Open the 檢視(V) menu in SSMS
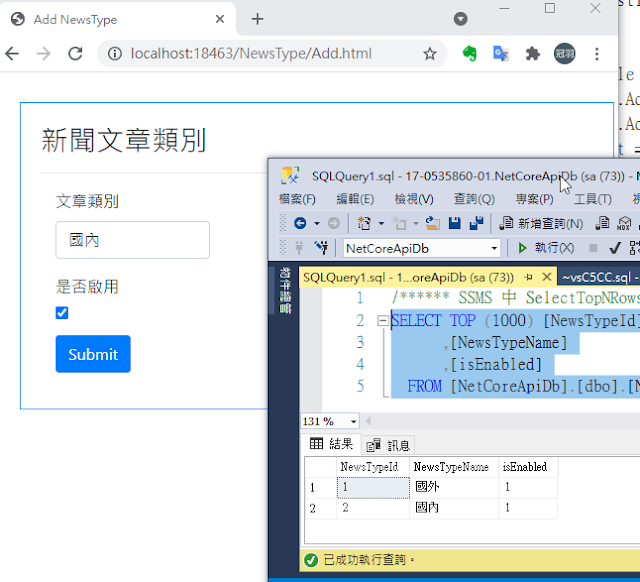640x582 pixels. 414,199
